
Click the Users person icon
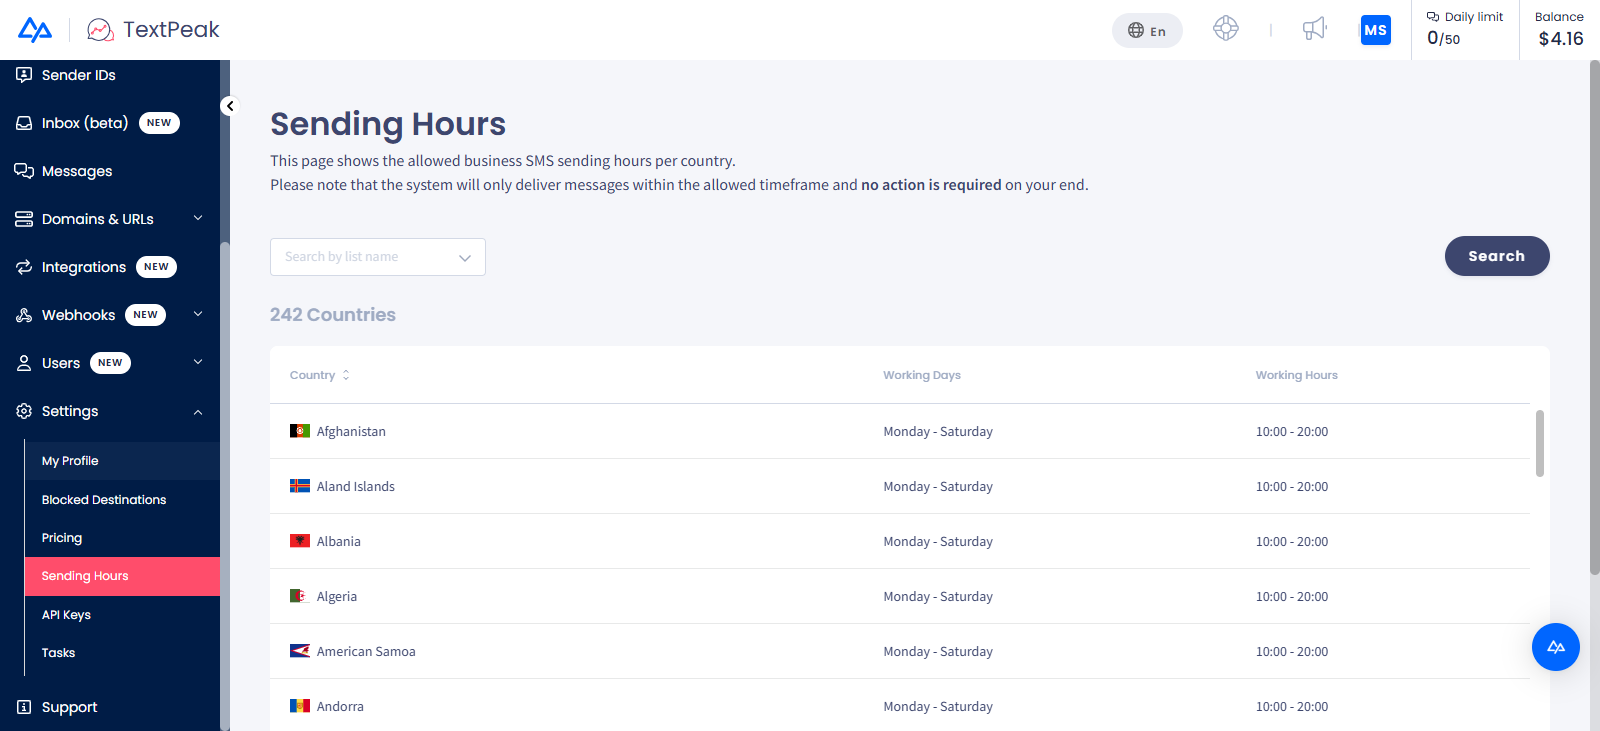coord(24,363)
